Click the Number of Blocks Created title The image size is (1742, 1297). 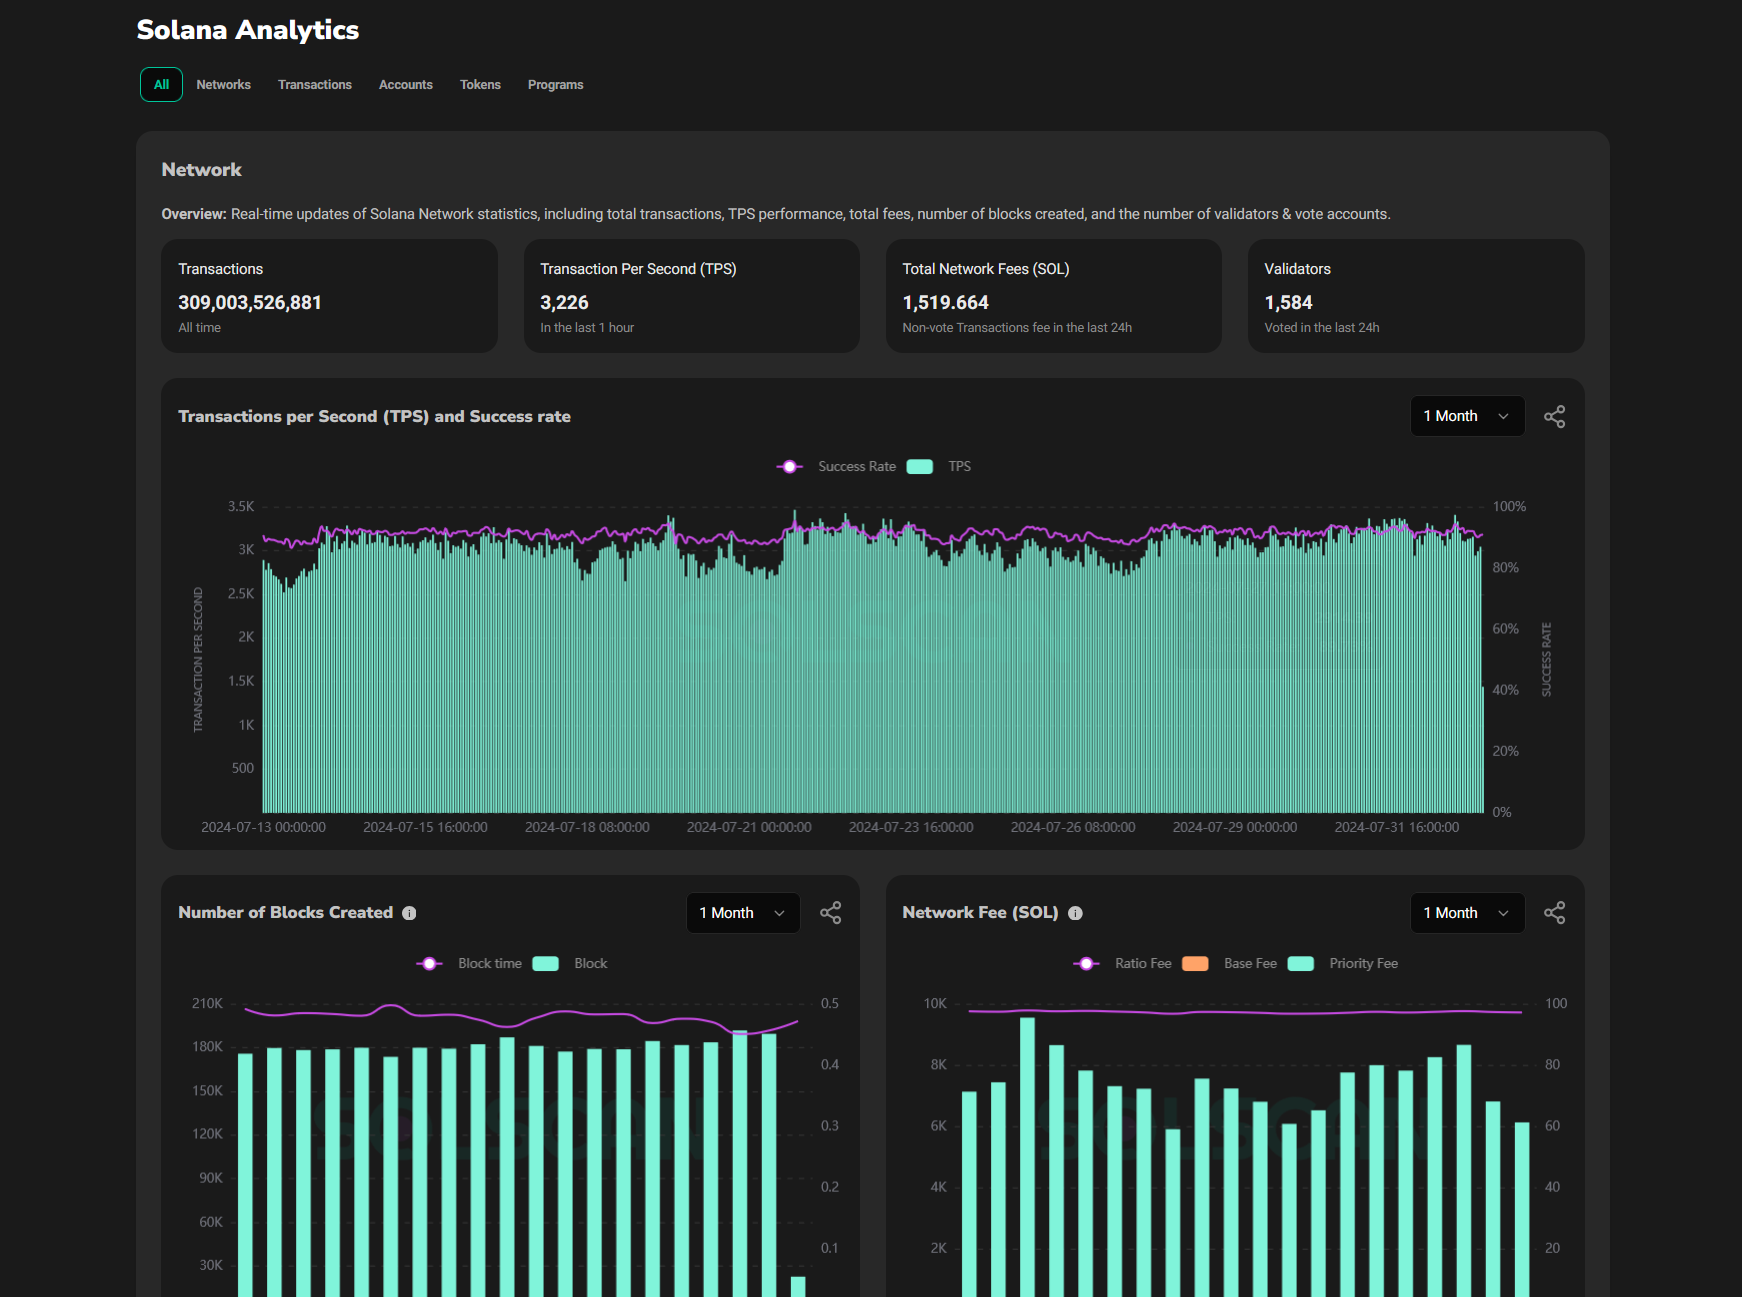[x=285, y=913]
